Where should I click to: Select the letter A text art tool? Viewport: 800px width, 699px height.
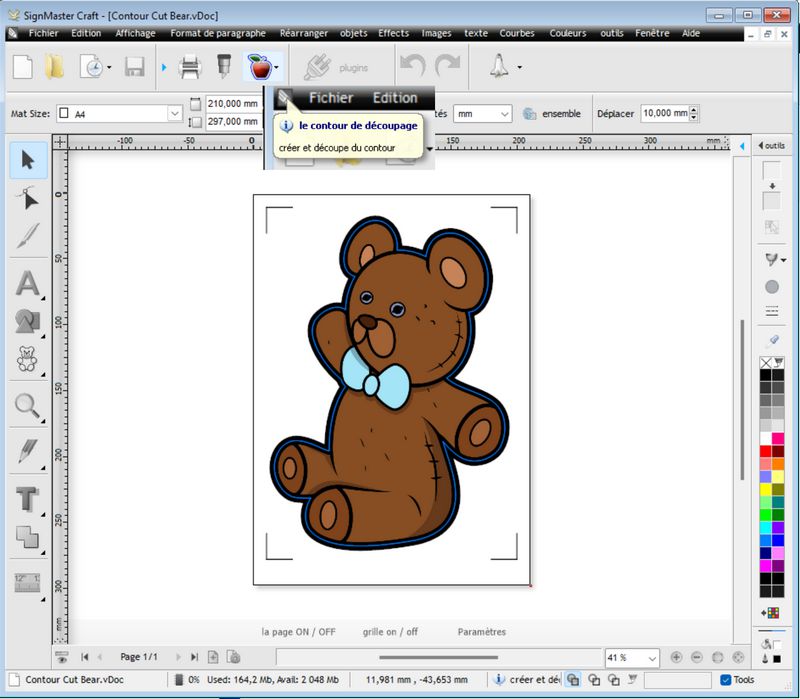pyautogui.click(x=28, y=283)
